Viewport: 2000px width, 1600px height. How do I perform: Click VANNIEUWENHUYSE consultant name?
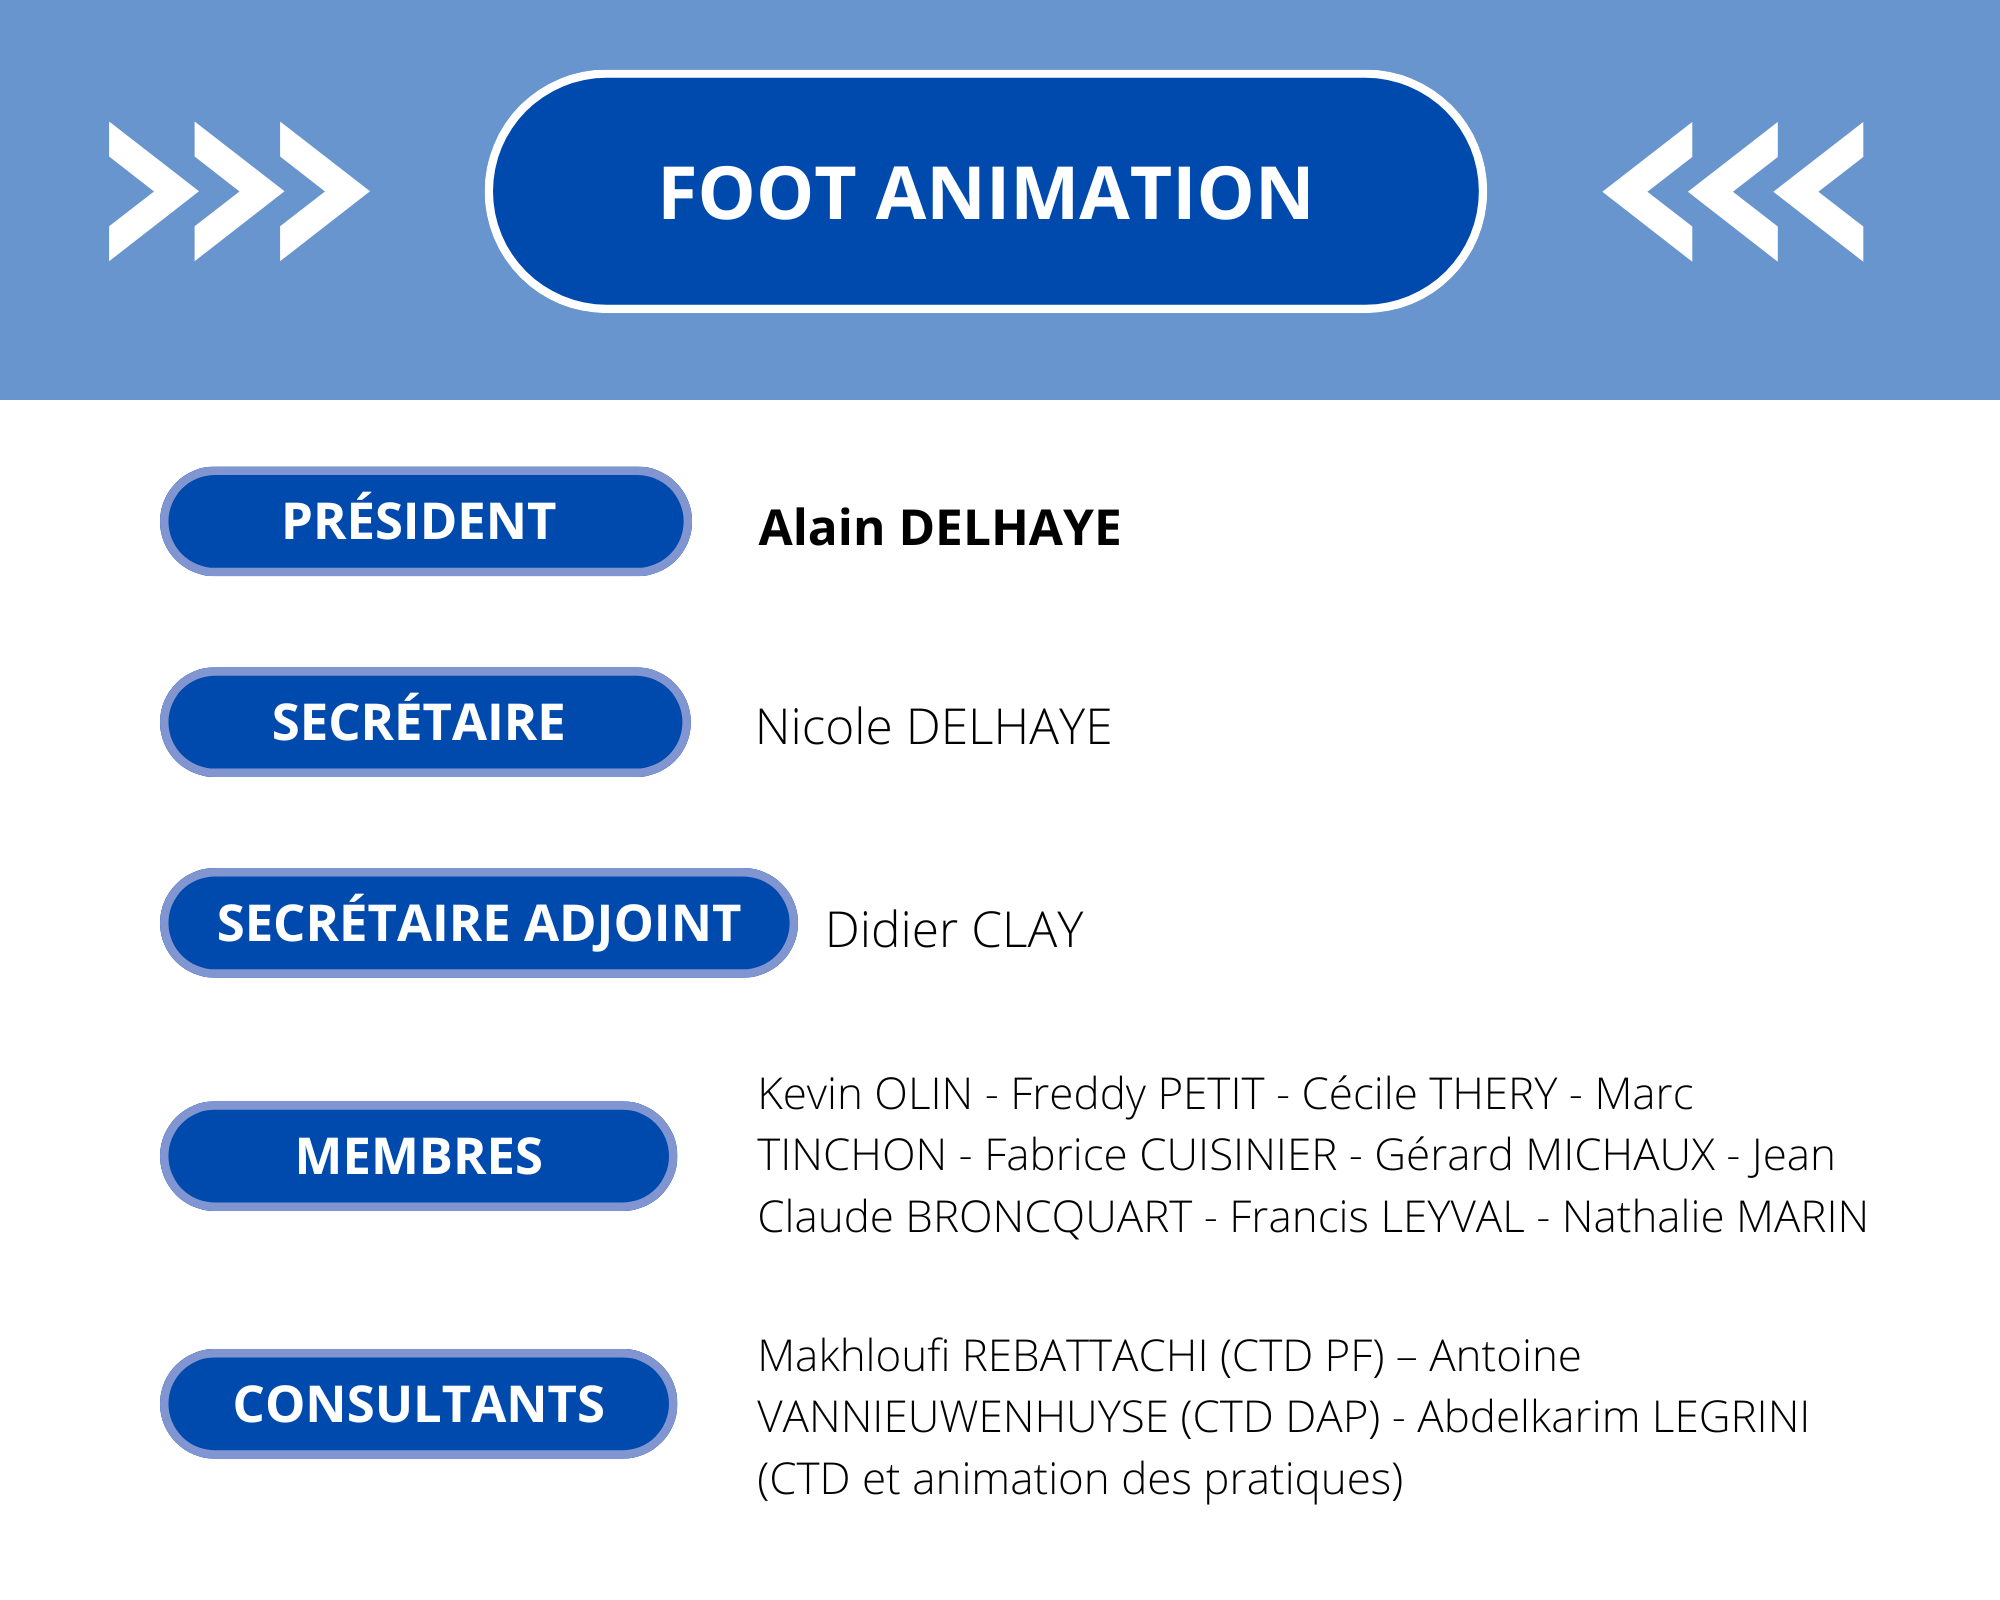pos(963,1417)
